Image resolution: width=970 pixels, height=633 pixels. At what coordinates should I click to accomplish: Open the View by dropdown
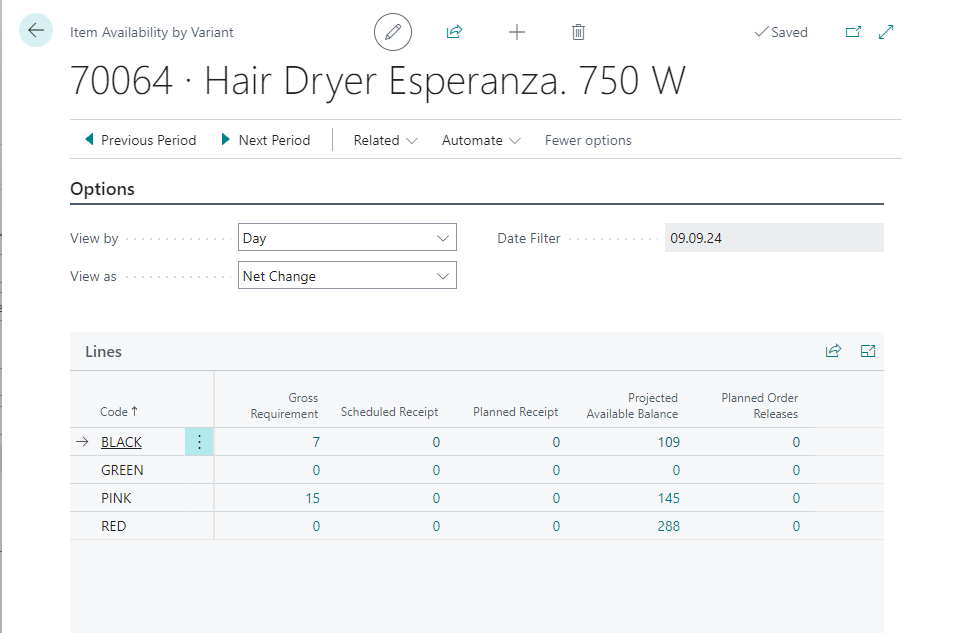(347, 238)
